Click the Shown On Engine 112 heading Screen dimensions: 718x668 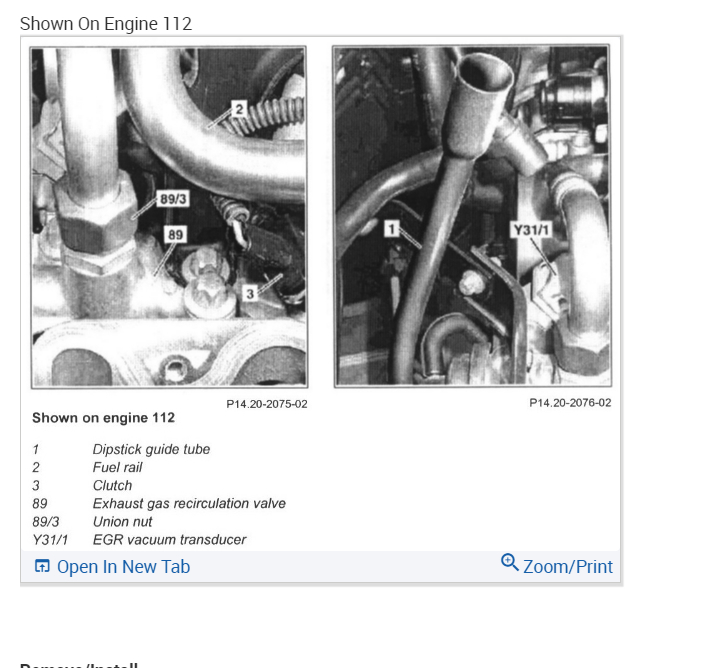[x=106, y=24]
